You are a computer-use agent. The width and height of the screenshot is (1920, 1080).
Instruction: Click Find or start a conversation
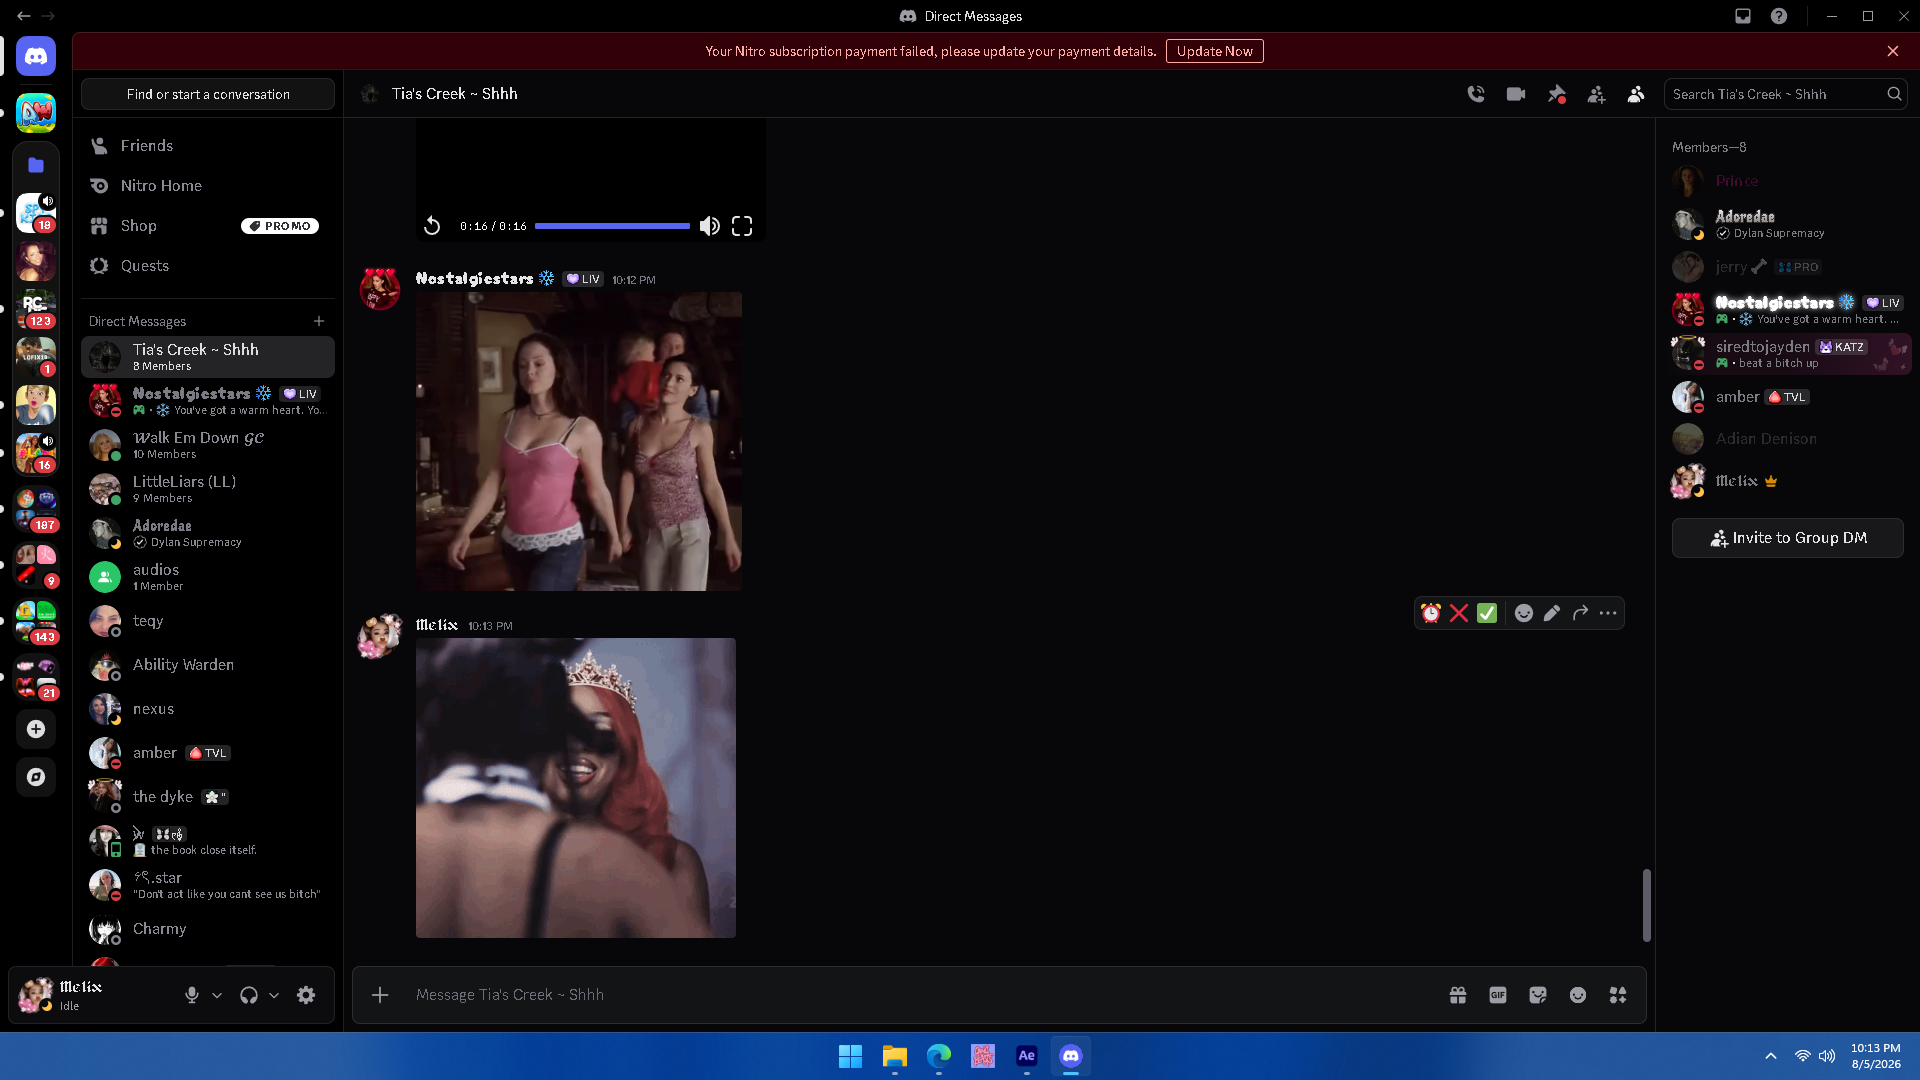click(x=208, y=94)
